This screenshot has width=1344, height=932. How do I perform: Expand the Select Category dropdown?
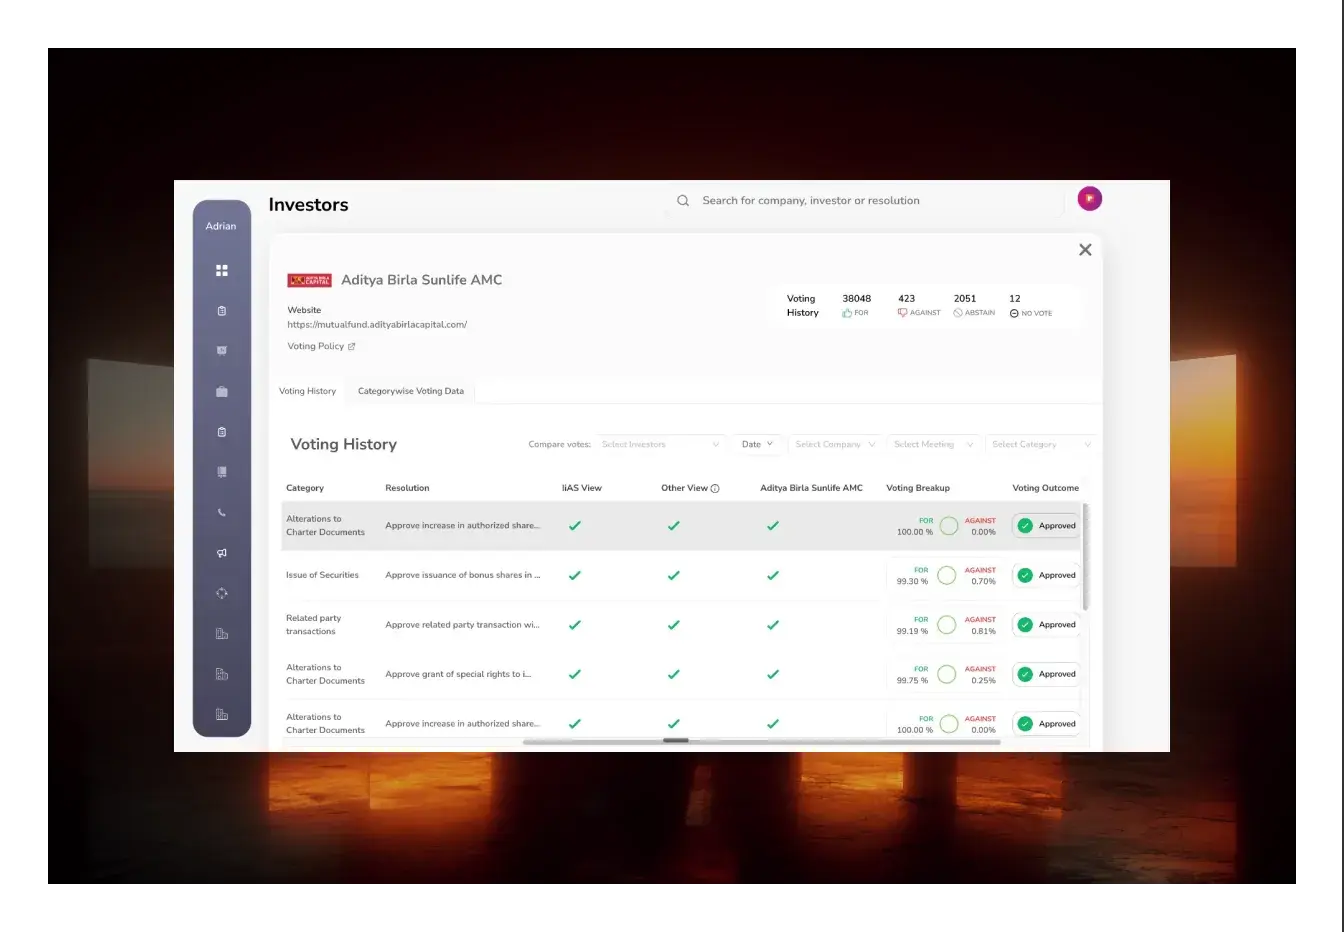click(x=1041, y=445)
